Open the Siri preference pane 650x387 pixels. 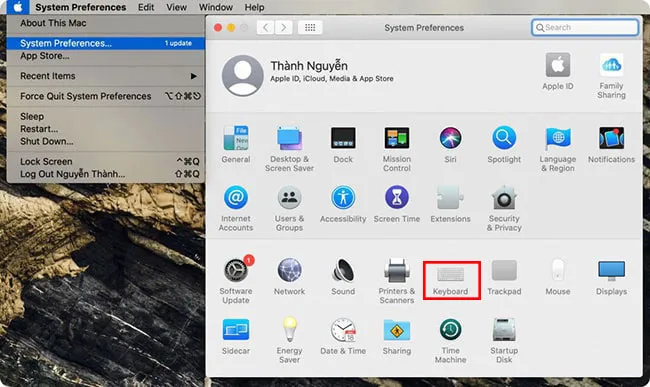tap(450, 144)
